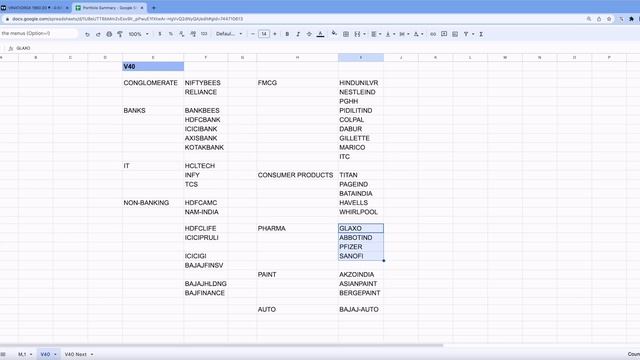This screenshot has height=360, width=640.
Task: Open the horizontal align dropdown
Action: [x=376, y=34]
